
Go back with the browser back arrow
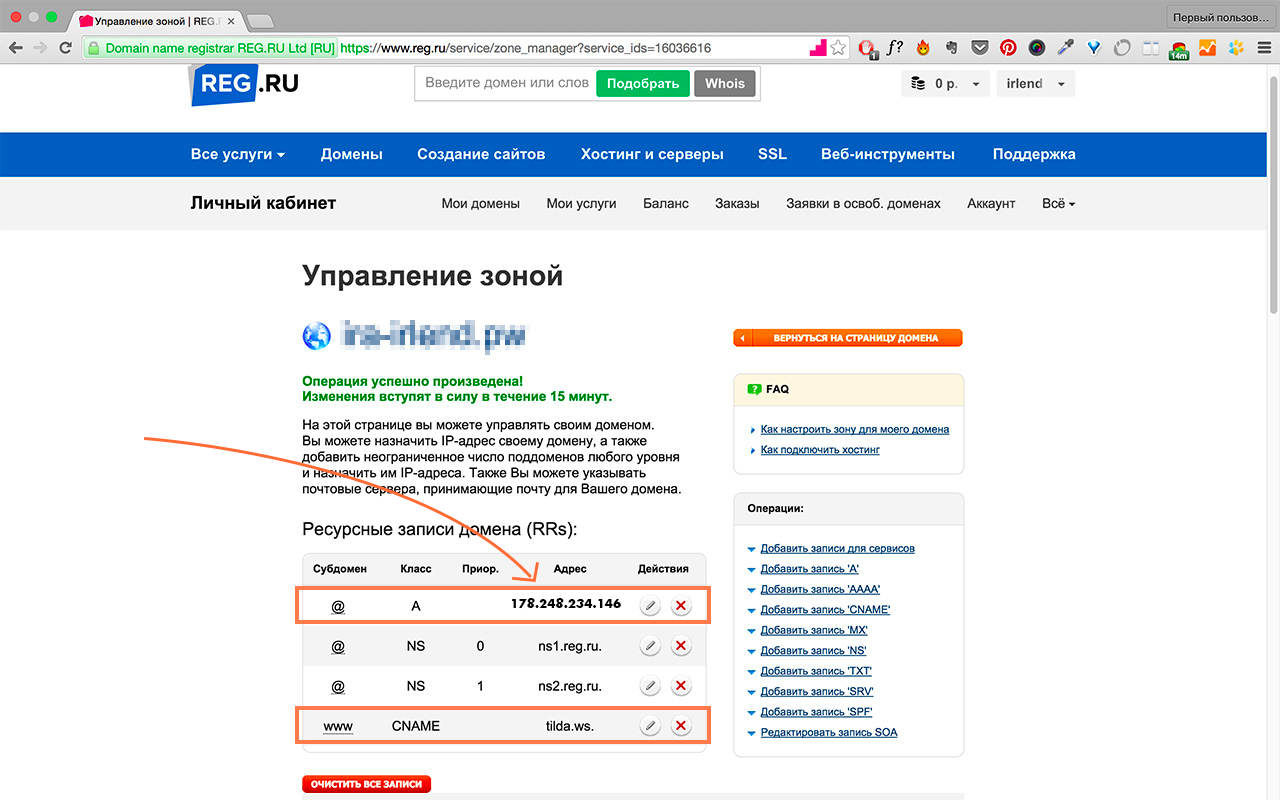tap(16, 47)
